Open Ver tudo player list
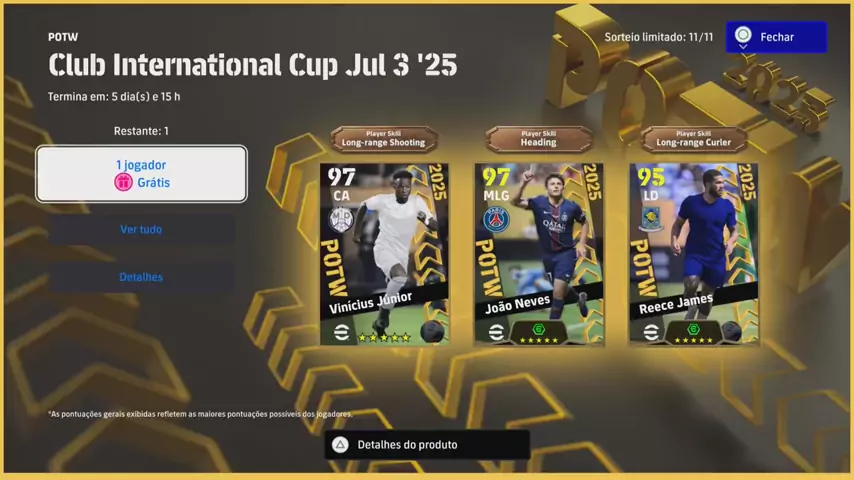This screenshot has width=854, height=480. point(142,229)
